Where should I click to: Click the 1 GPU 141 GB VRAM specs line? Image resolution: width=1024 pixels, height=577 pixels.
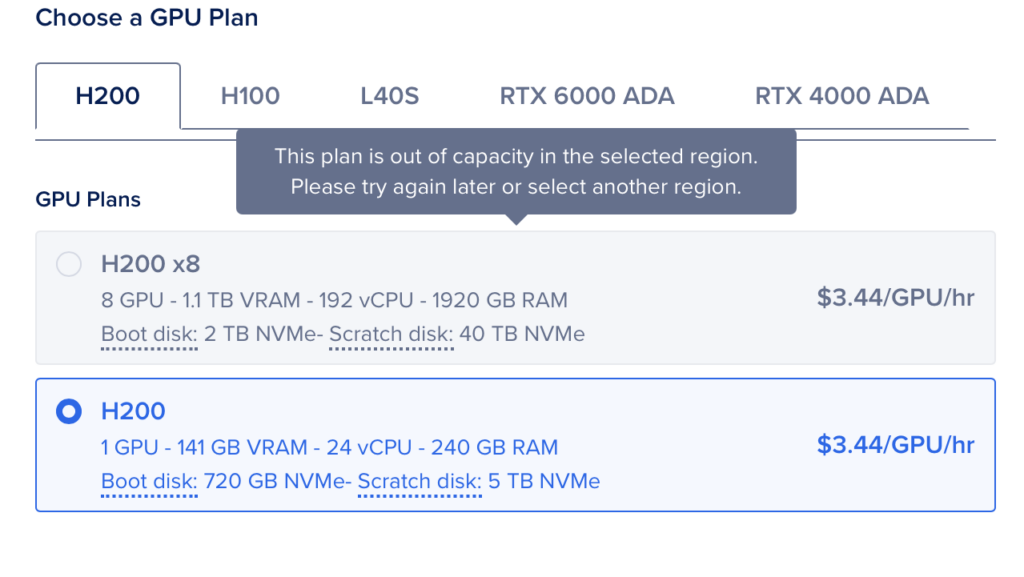point(330,447)
